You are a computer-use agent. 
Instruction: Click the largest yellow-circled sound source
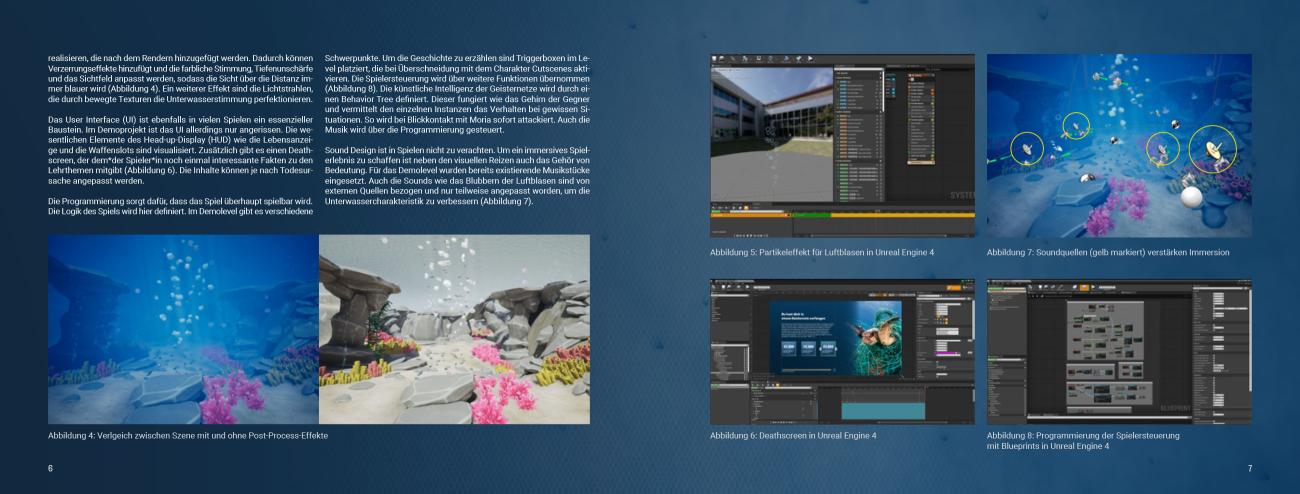click(x=1213, y=148)
